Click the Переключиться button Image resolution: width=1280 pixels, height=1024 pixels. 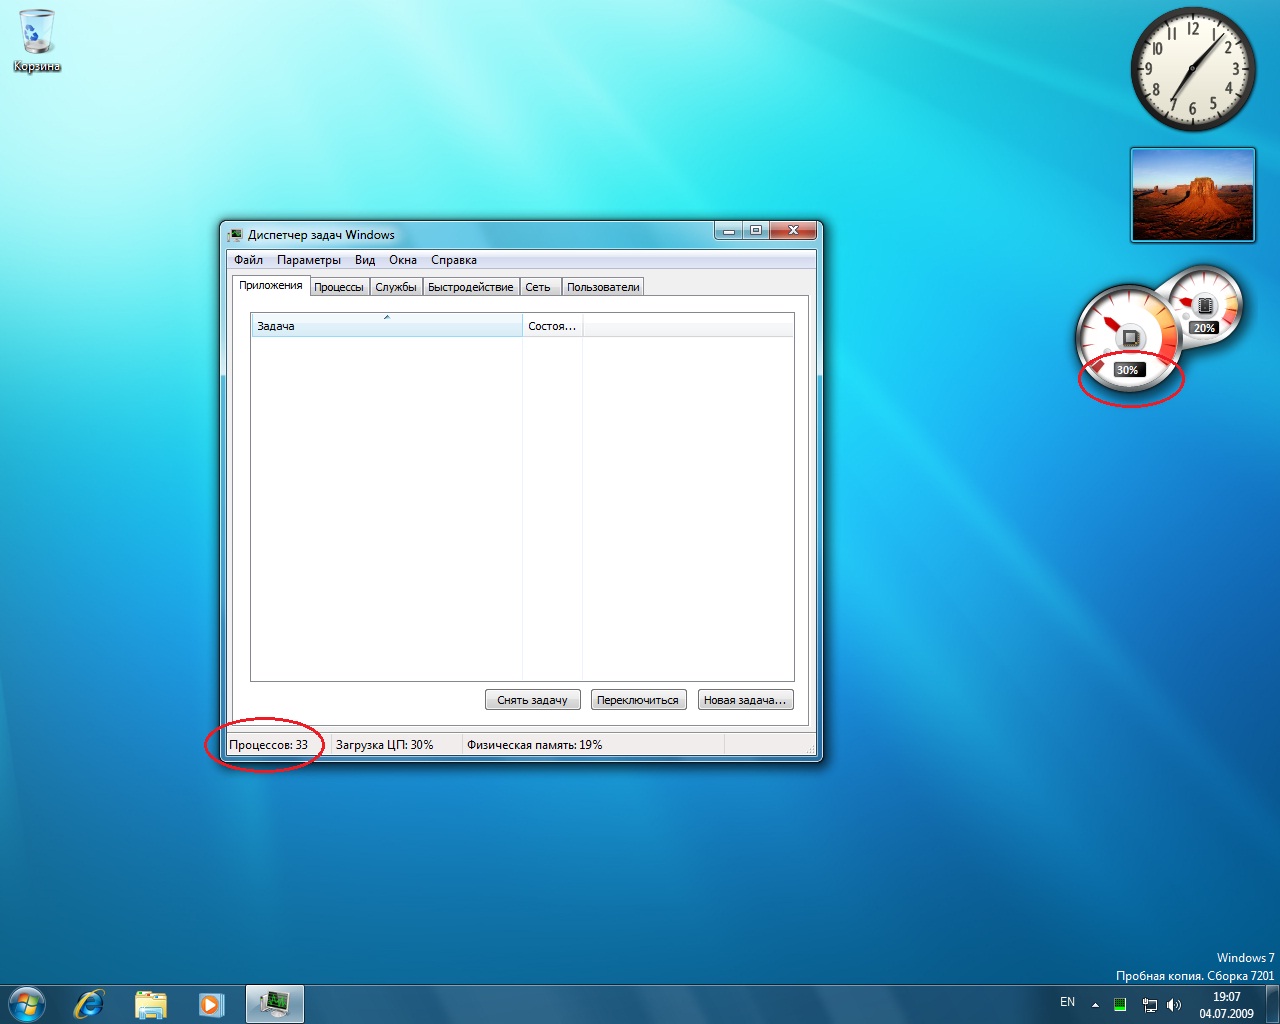[x=638, y=700]
